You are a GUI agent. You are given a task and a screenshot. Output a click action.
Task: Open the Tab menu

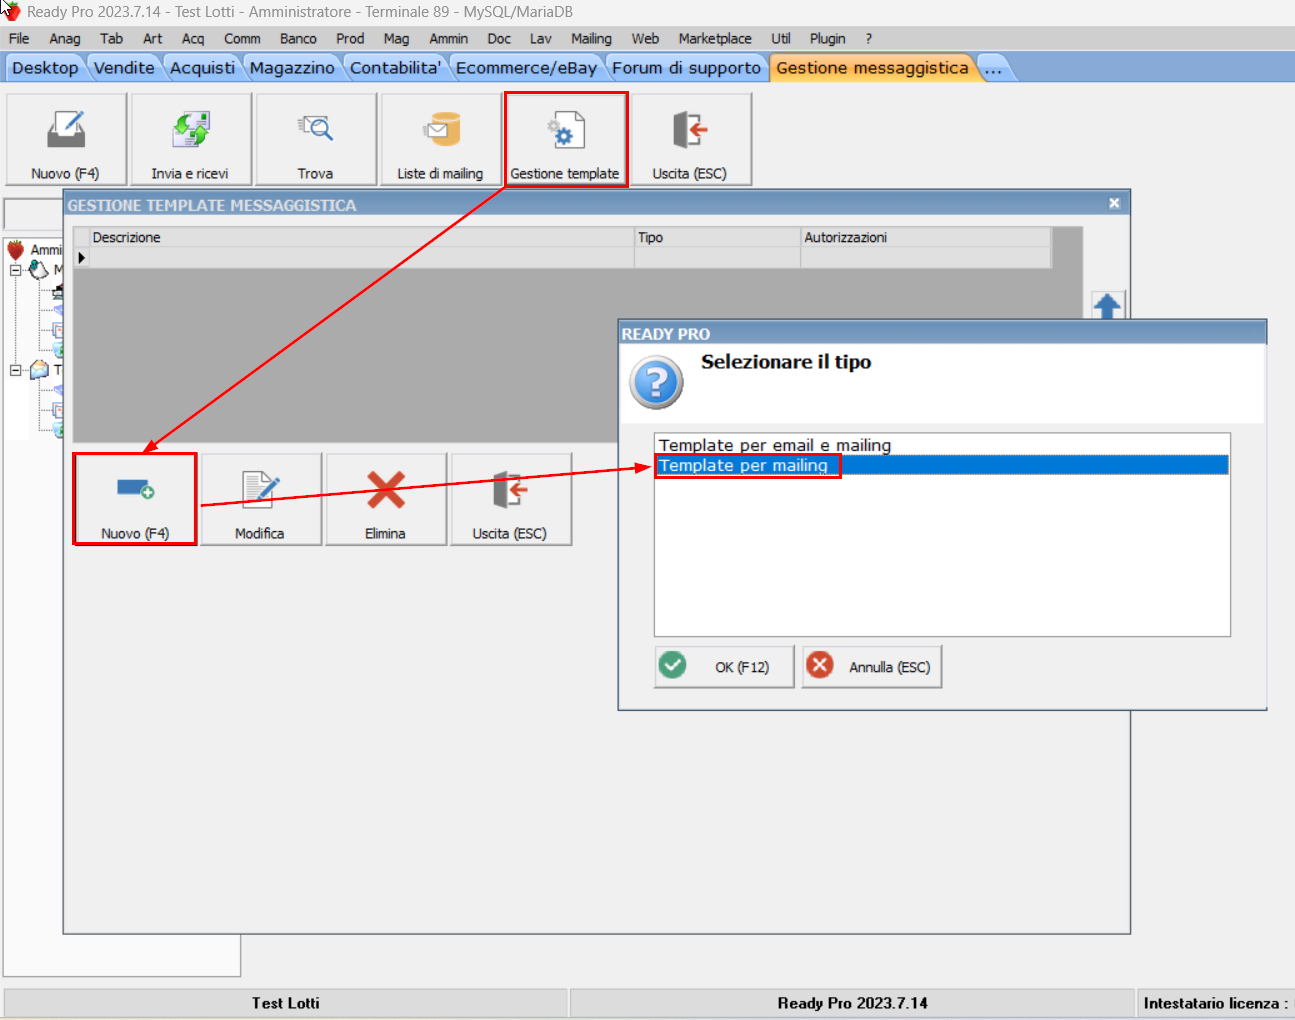pos(111,39)
